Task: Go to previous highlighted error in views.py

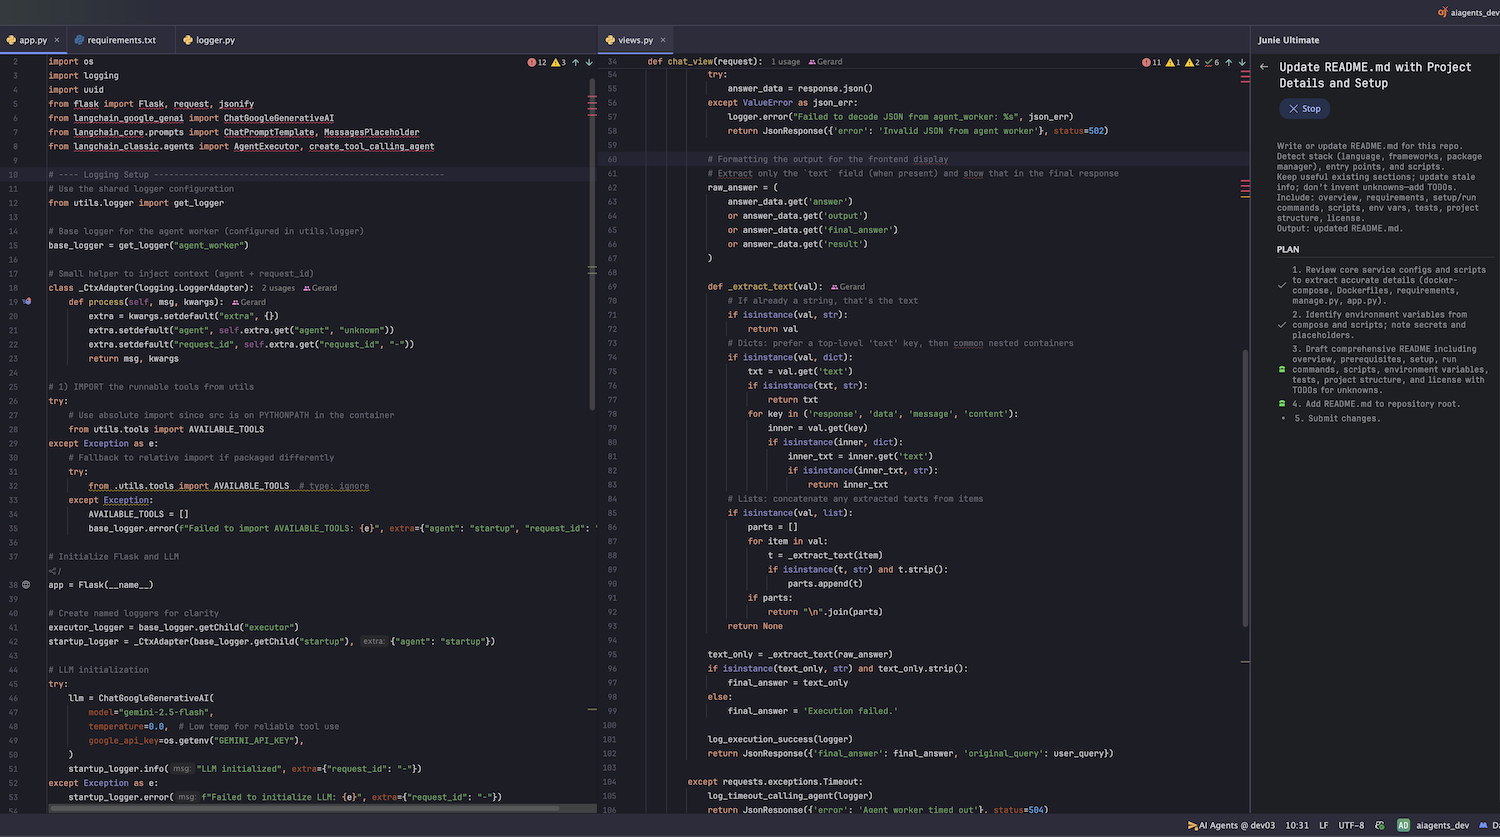Action: 1228,62
